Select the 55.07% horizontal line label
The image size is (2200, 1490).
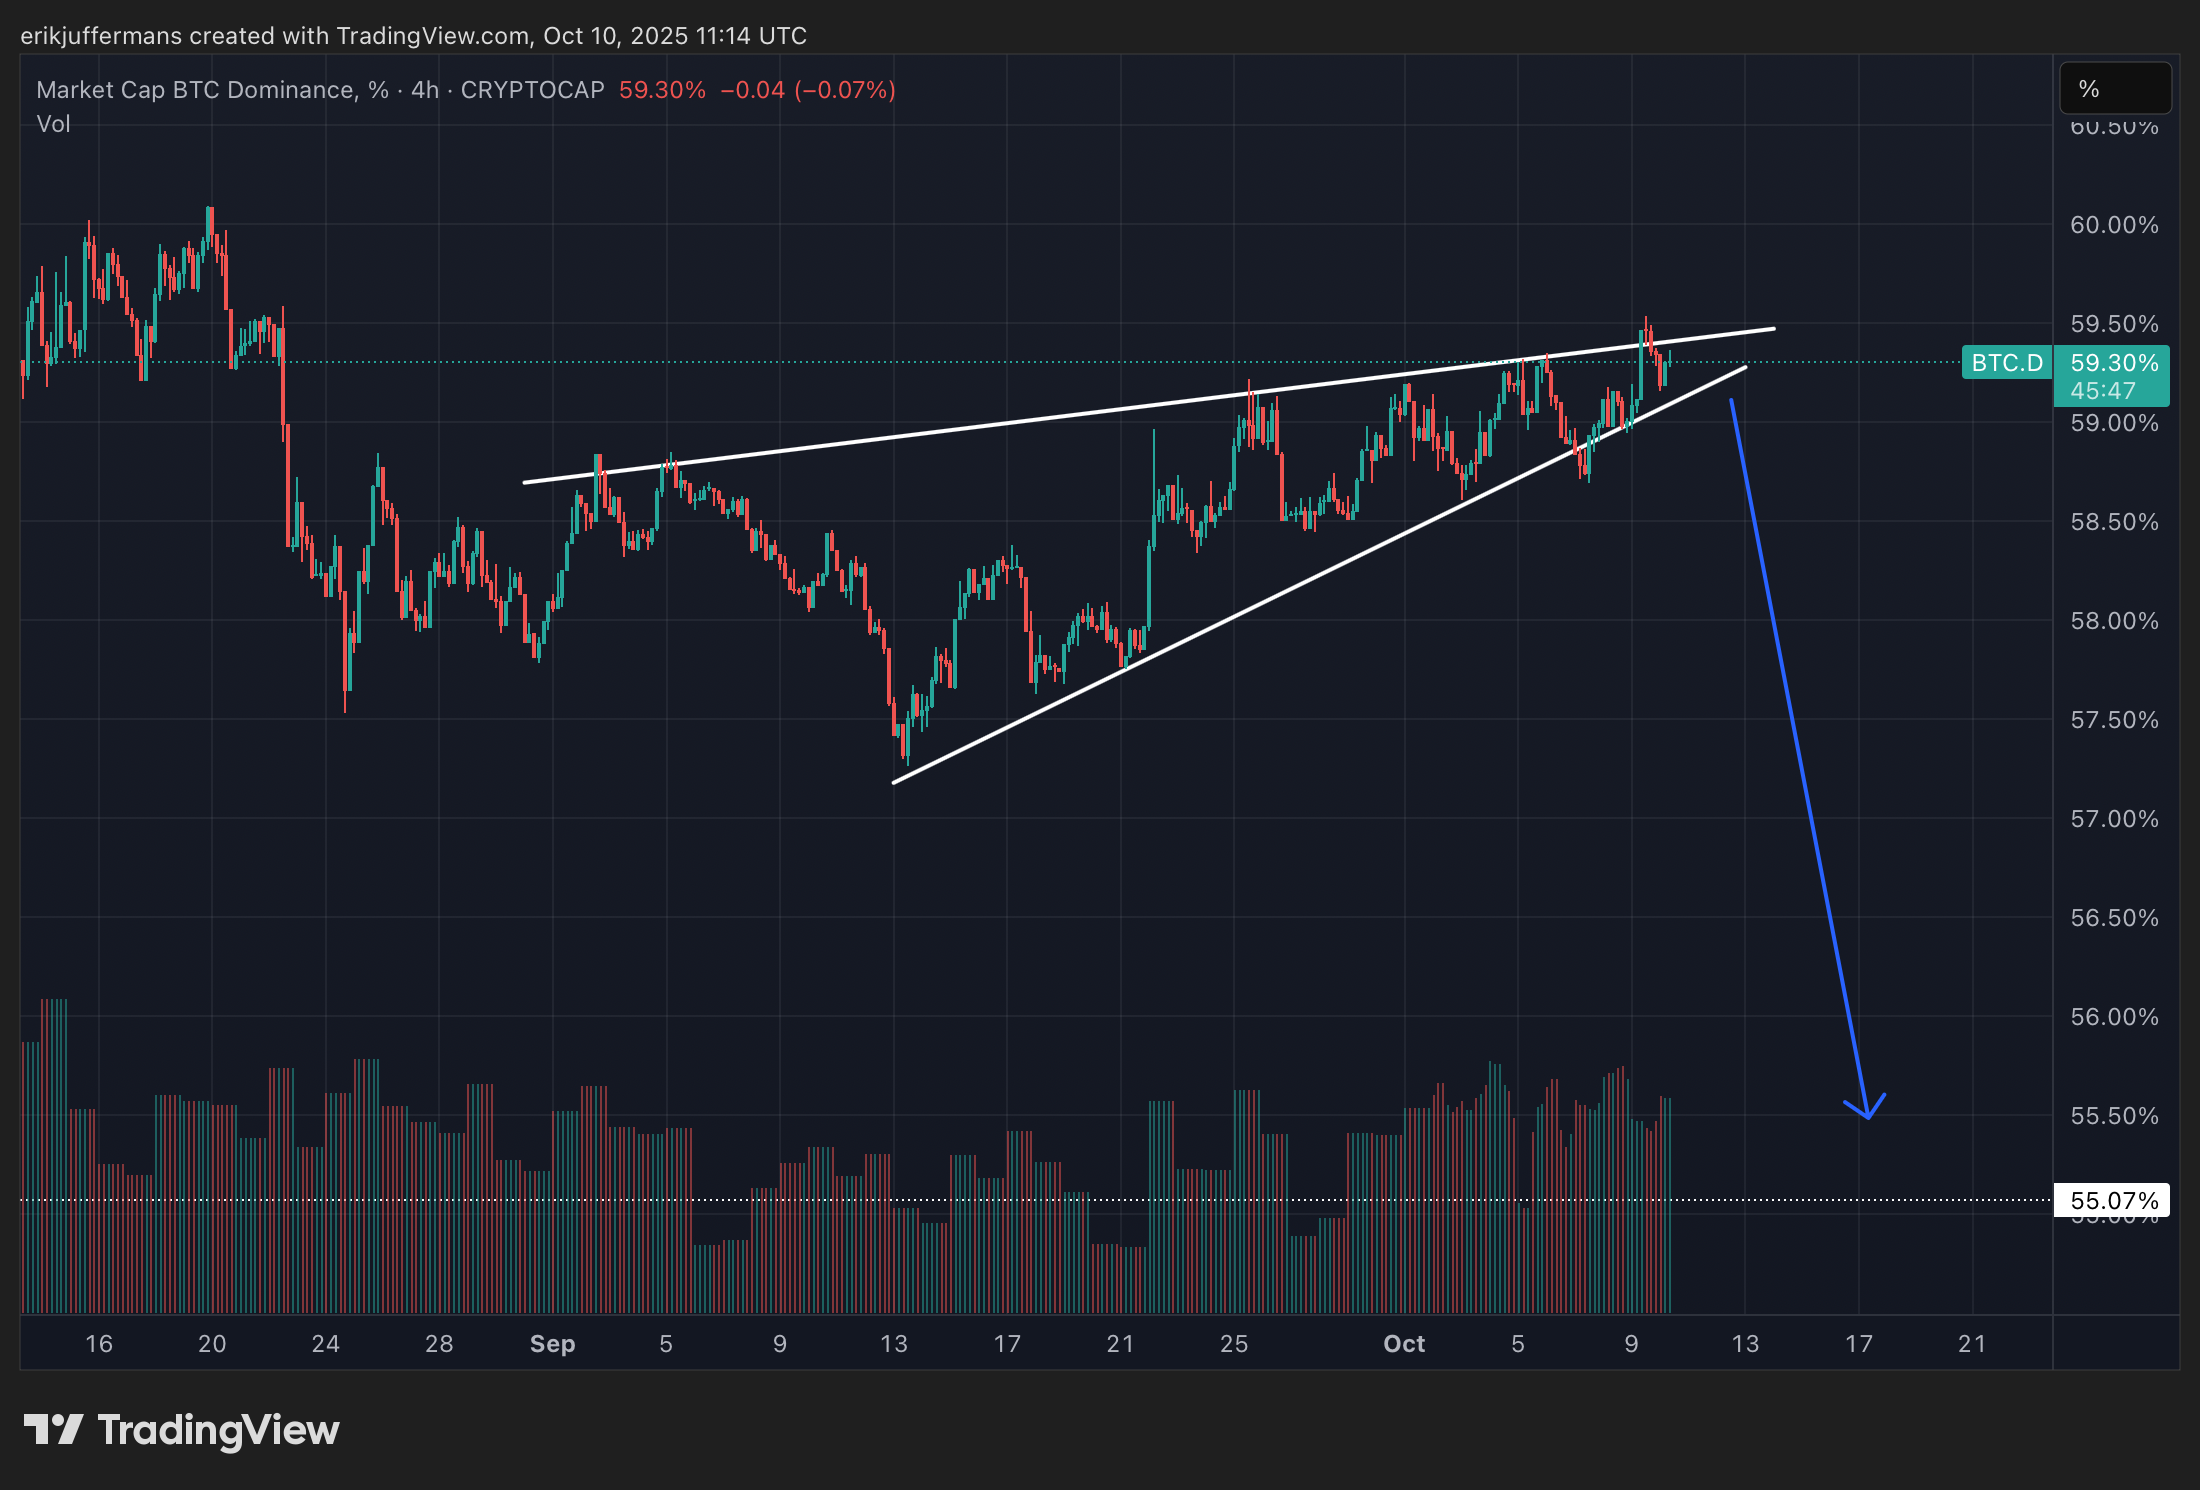click(2113, 1200)
